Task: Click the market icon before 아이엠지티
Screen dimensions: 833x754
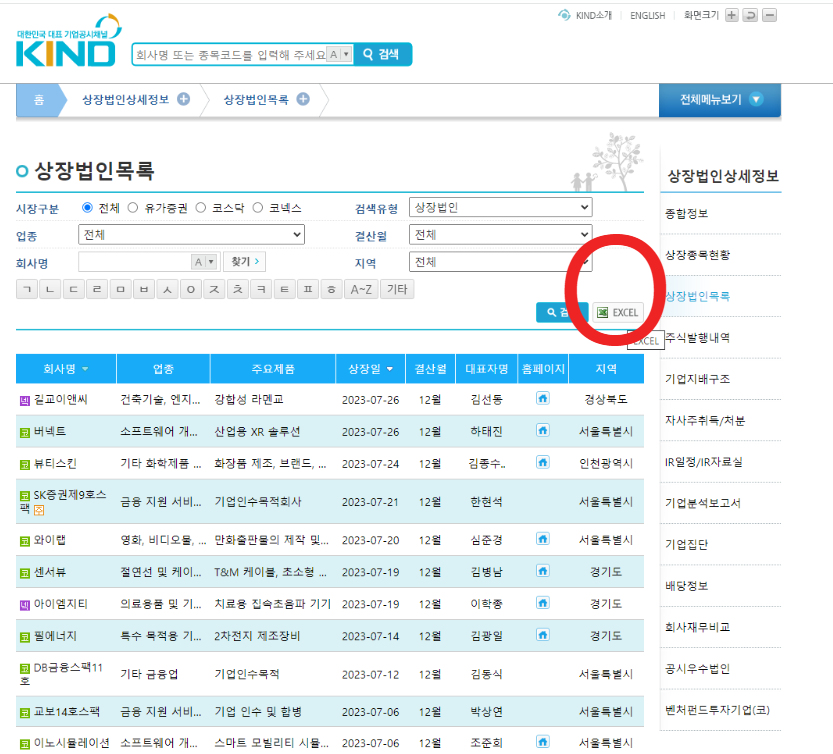Action: tap(24, 605)
